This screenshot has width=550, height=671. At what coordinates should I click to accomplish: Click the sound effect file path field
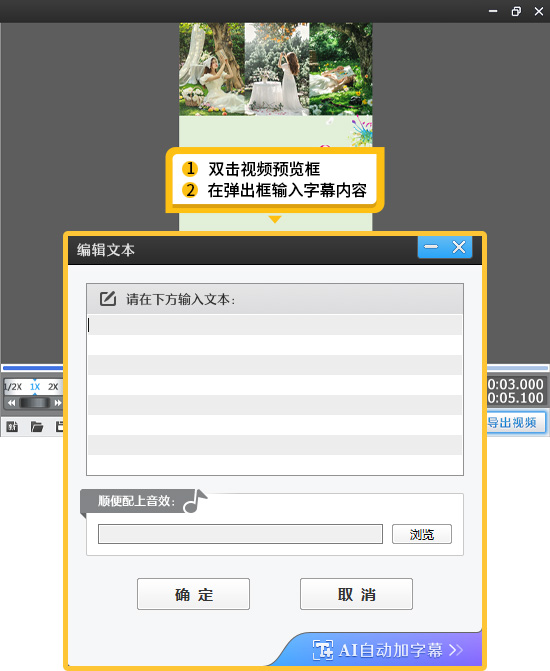(240, 534)
